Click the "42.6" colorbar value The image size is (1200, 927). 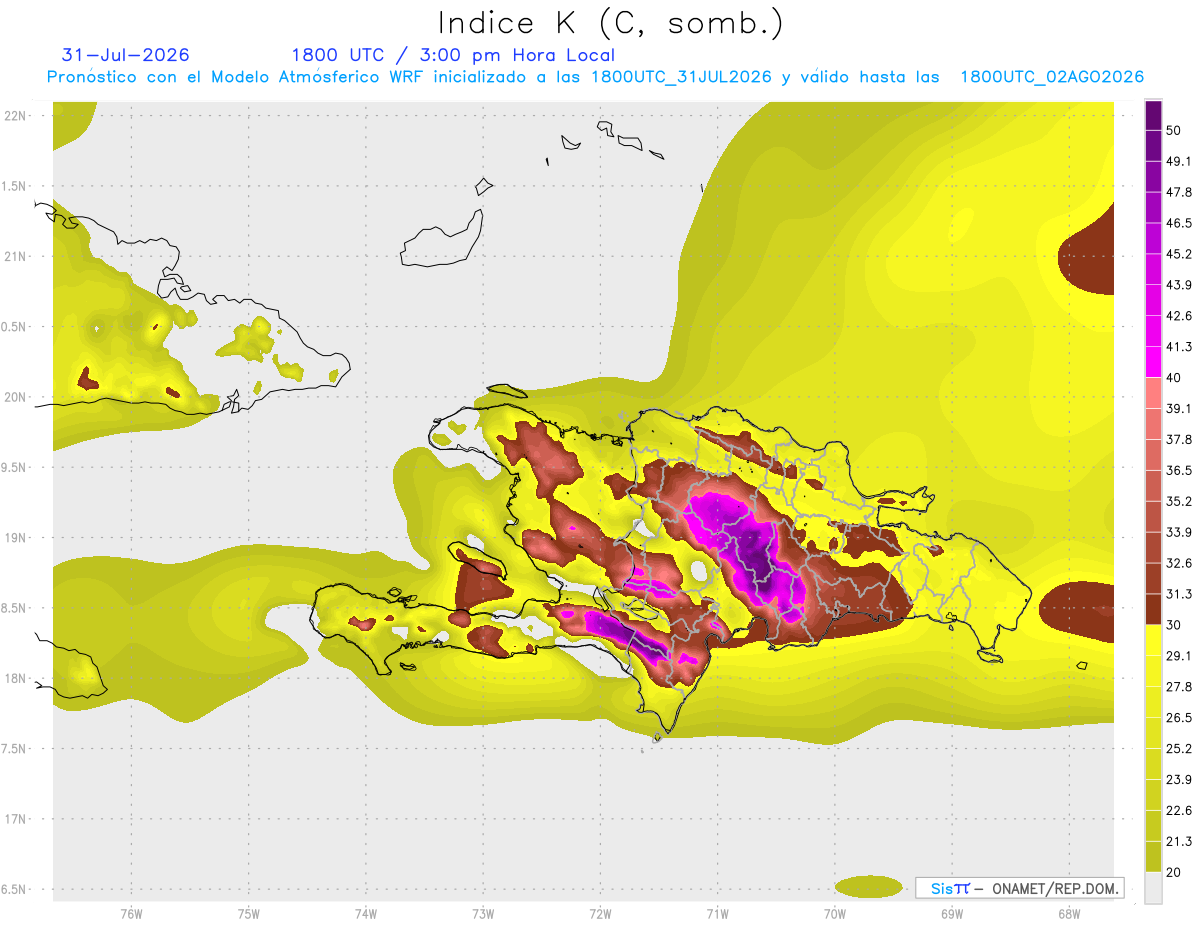pos(1179,316)
